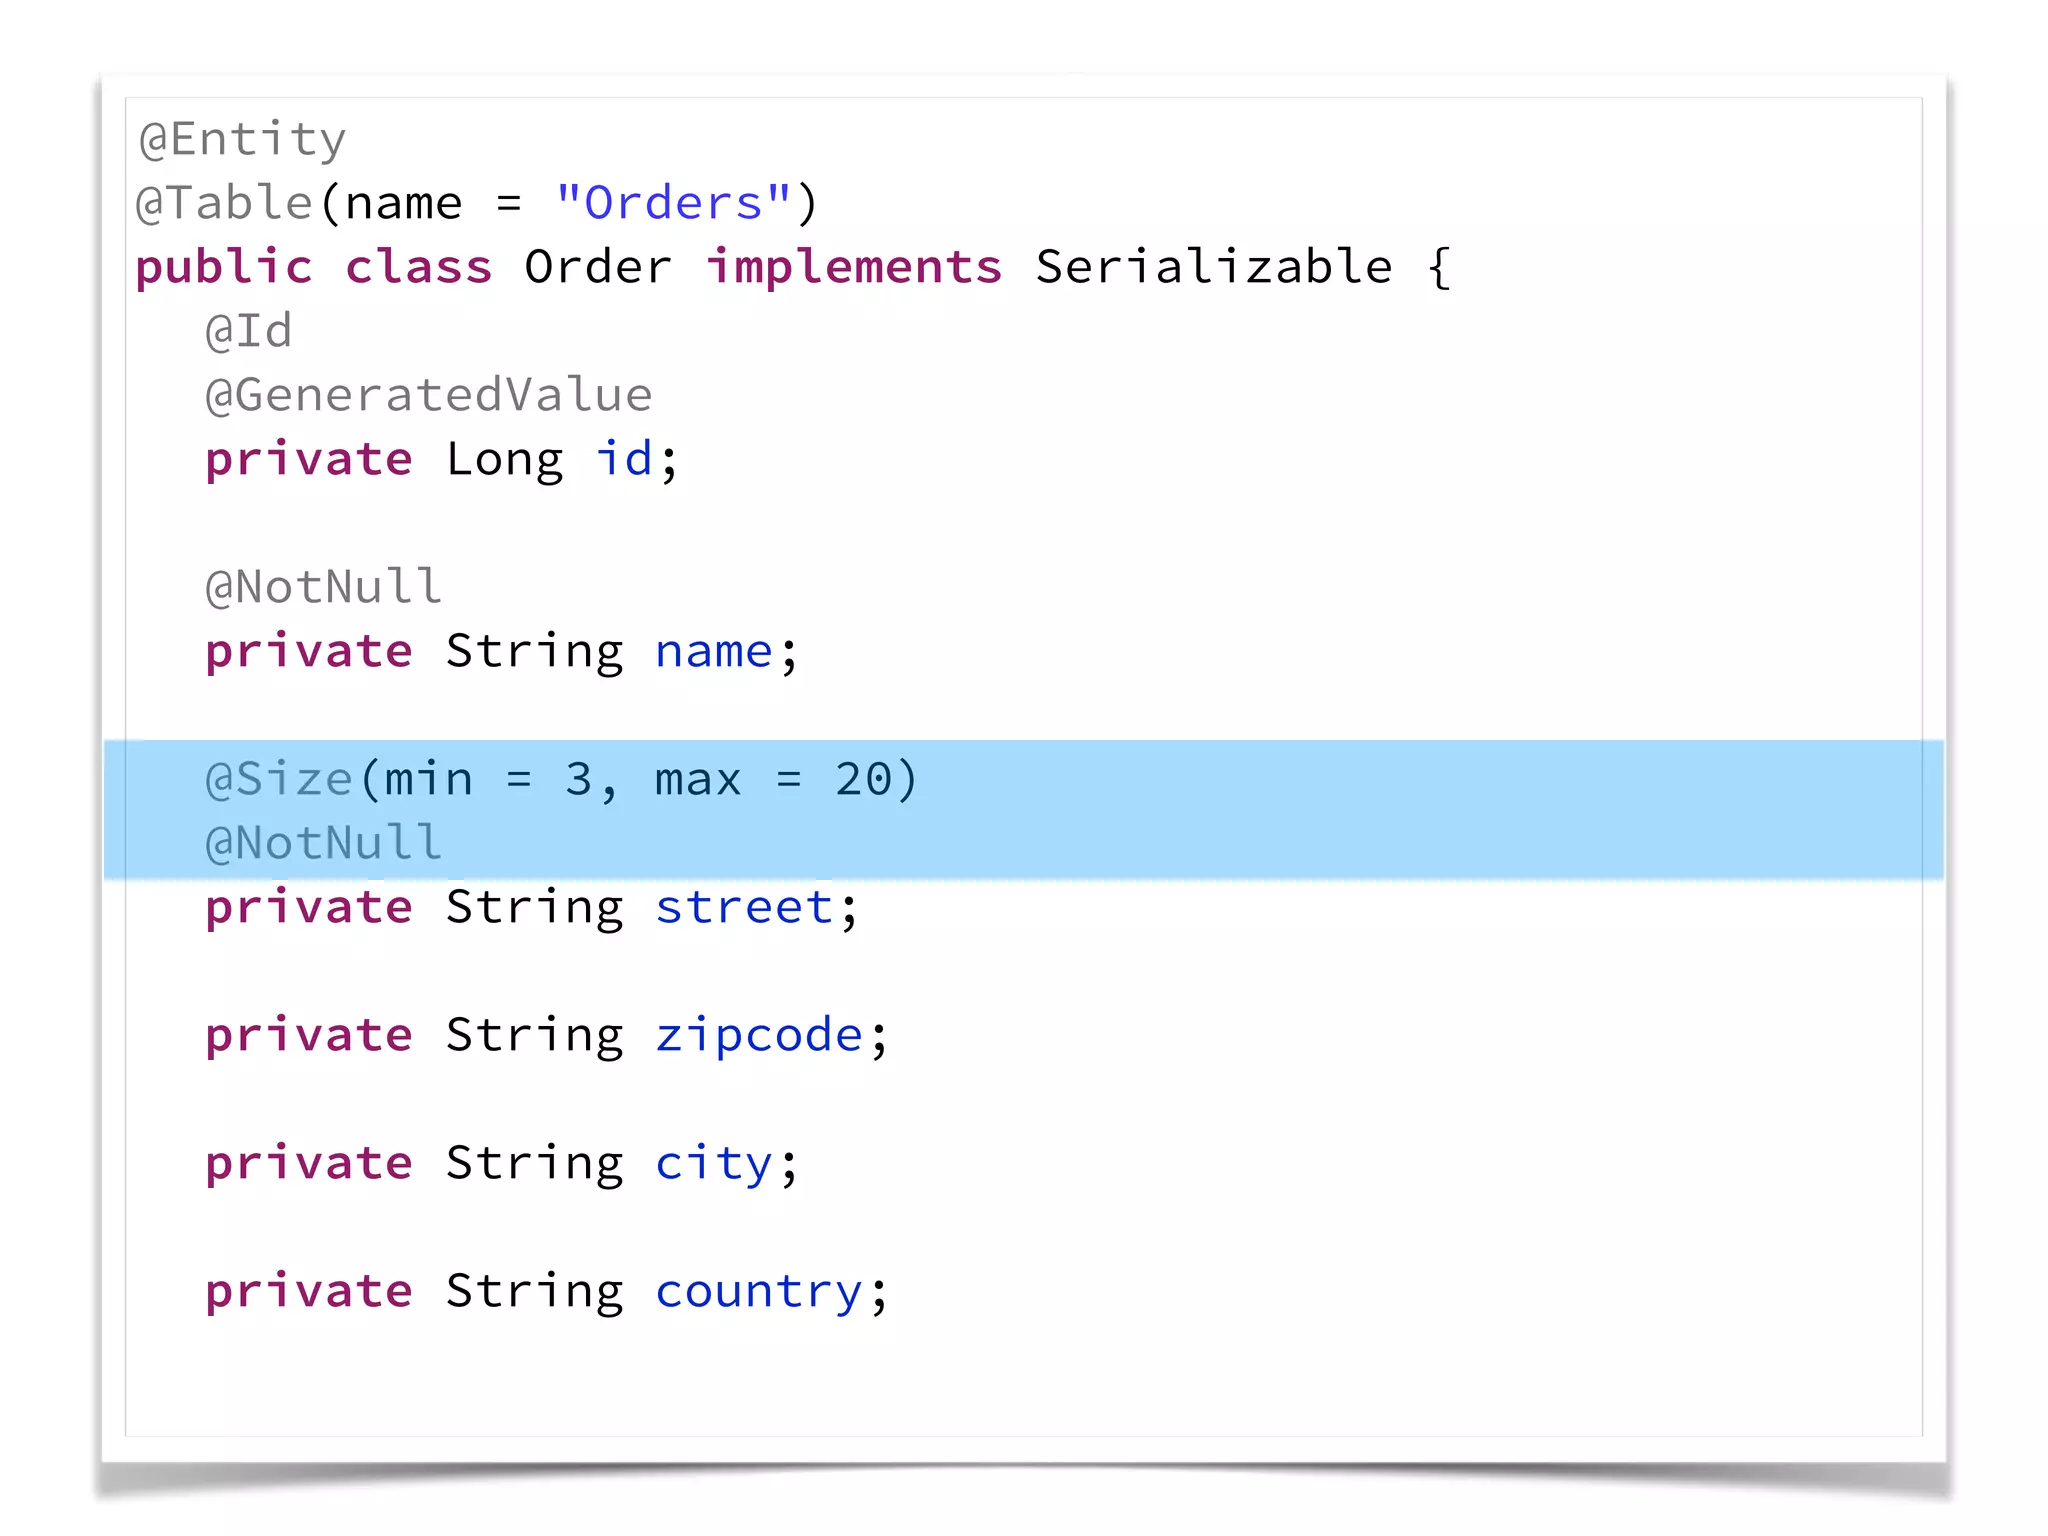
Task: Click private keyword on zipcode line
Action: tap(309, 1036)
